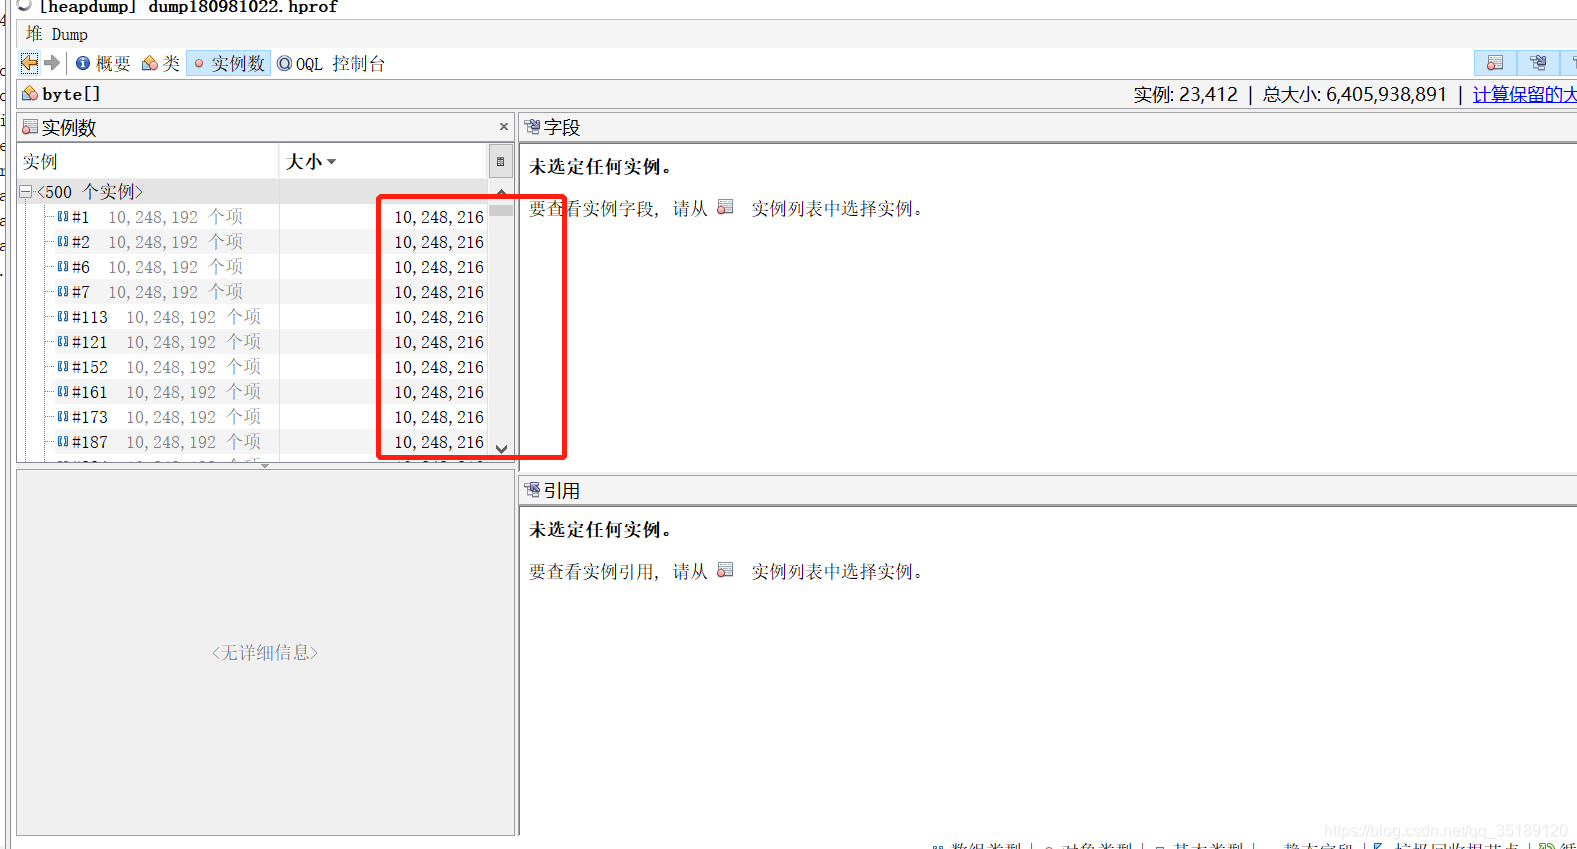Collapse the <500 个实例> tree node
Screen dimensions: 1577x849
[x=26, y=191]
